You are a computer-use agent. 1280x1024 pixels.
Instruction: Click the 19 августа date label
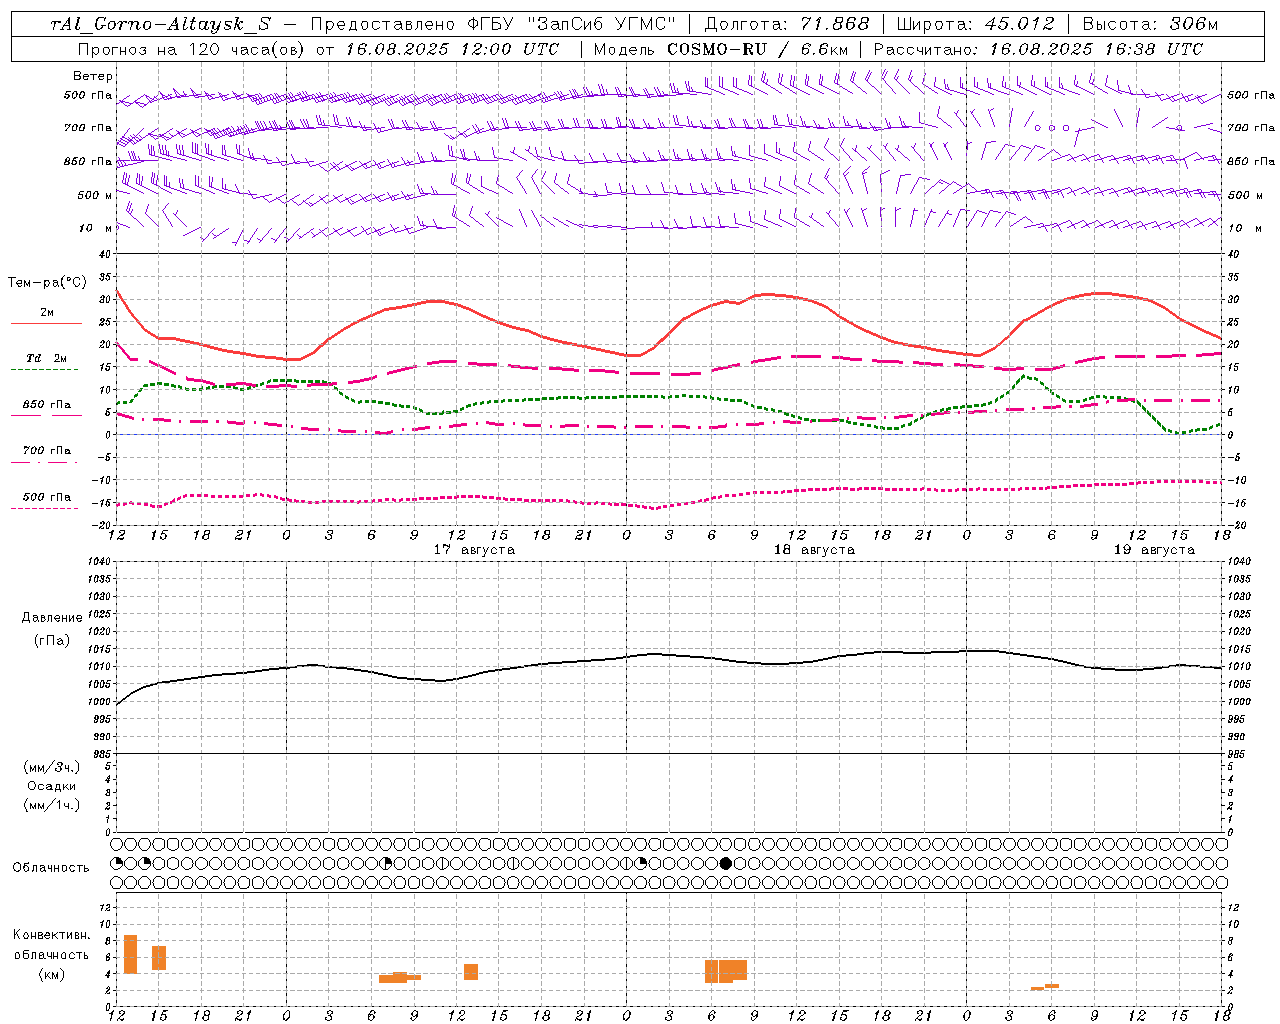[1154, 550]
